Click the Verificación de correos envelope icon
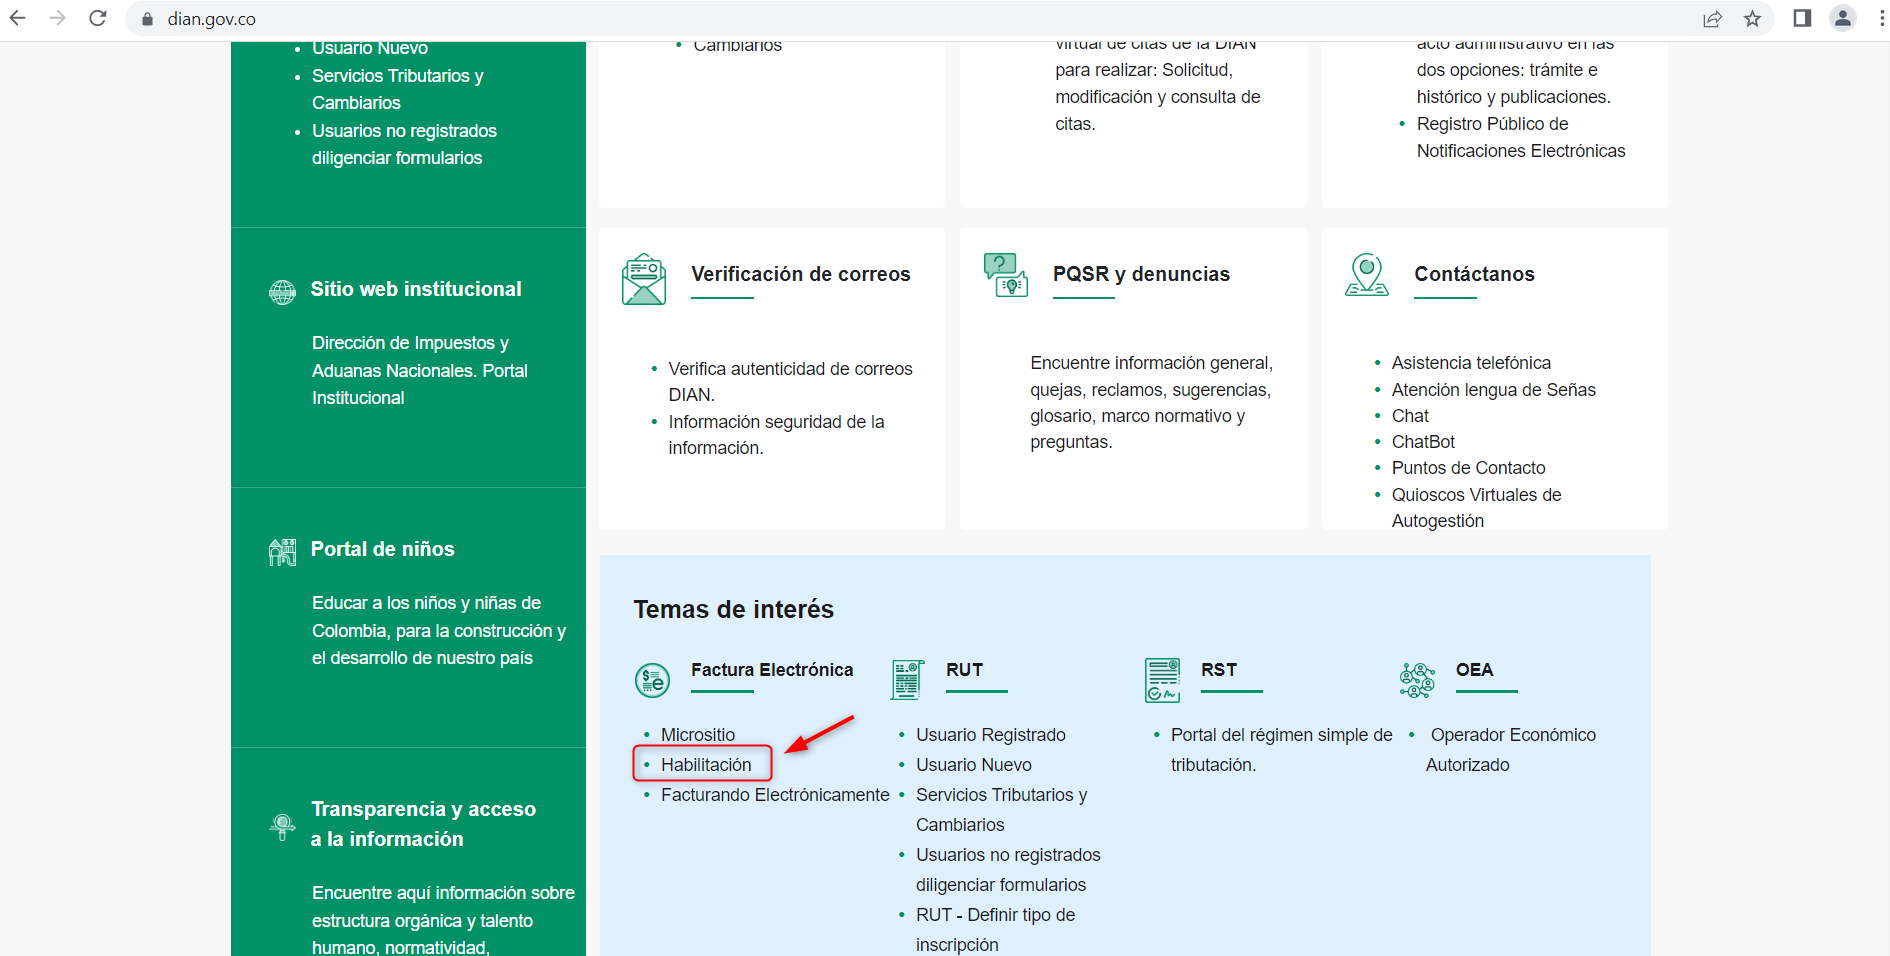The image size is (1890, 956). [643, 279]
